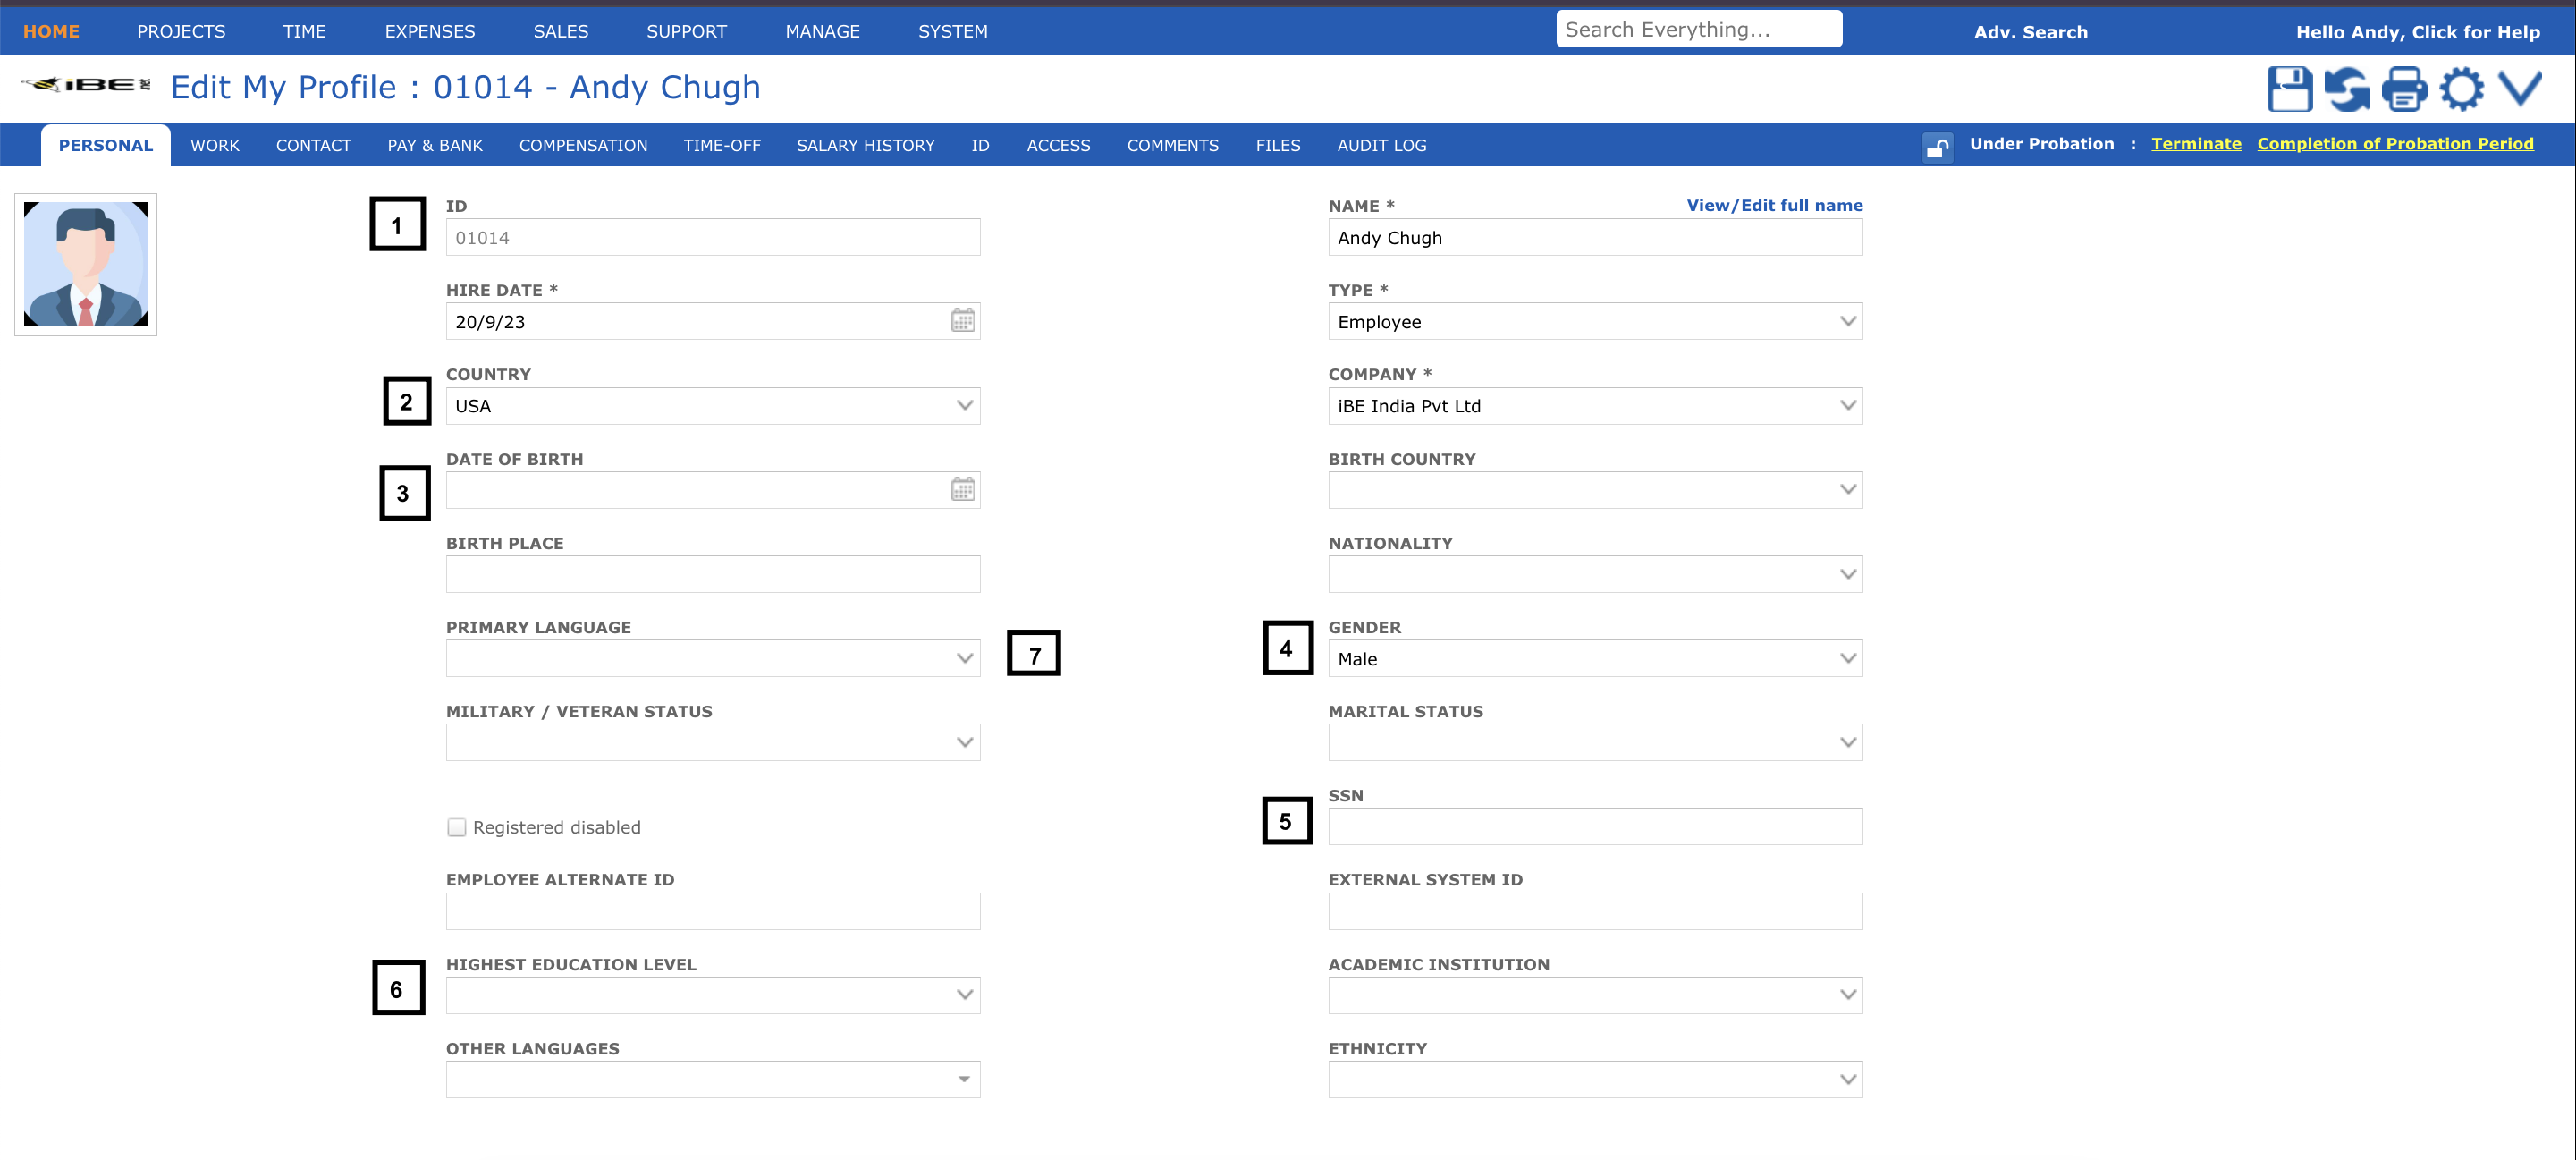The image size is (2576, 1160).
Task: Switch to the ACCESS tab
Action: pyautogui.click(x=1058, y=146)
